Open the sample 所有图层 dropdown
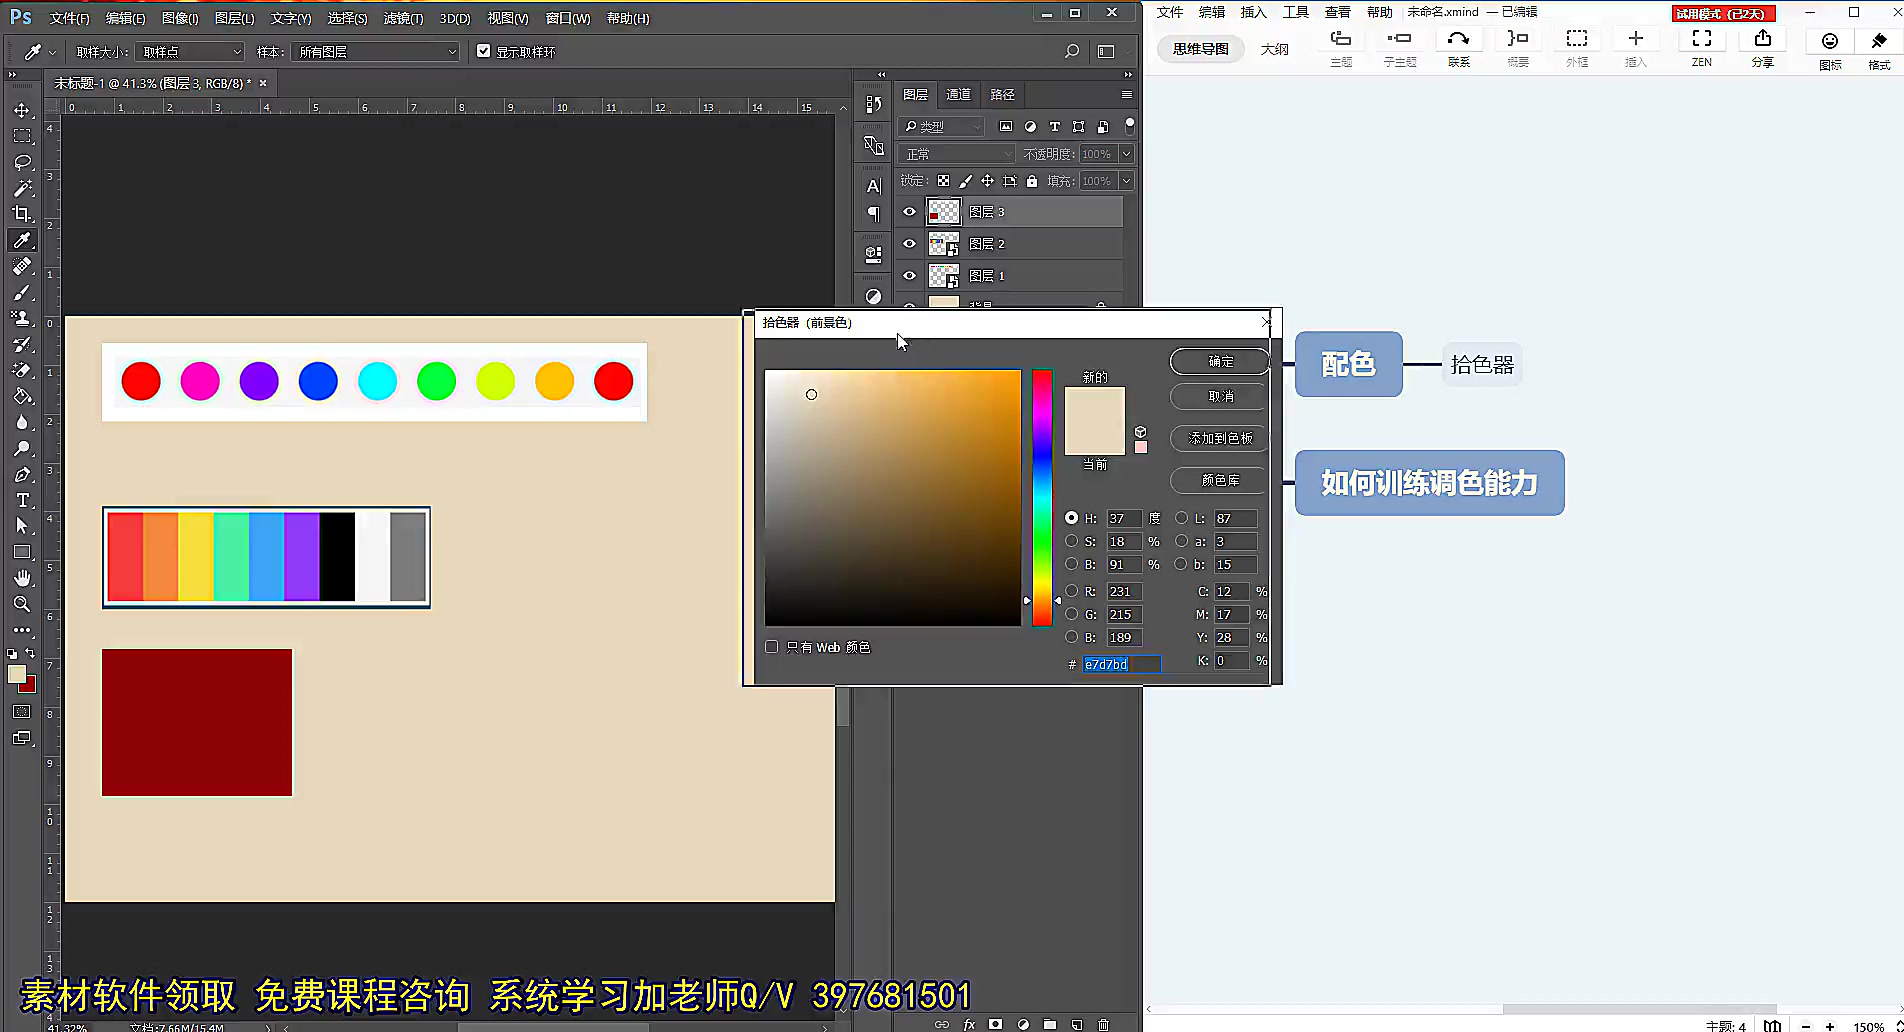 [375, 51]
